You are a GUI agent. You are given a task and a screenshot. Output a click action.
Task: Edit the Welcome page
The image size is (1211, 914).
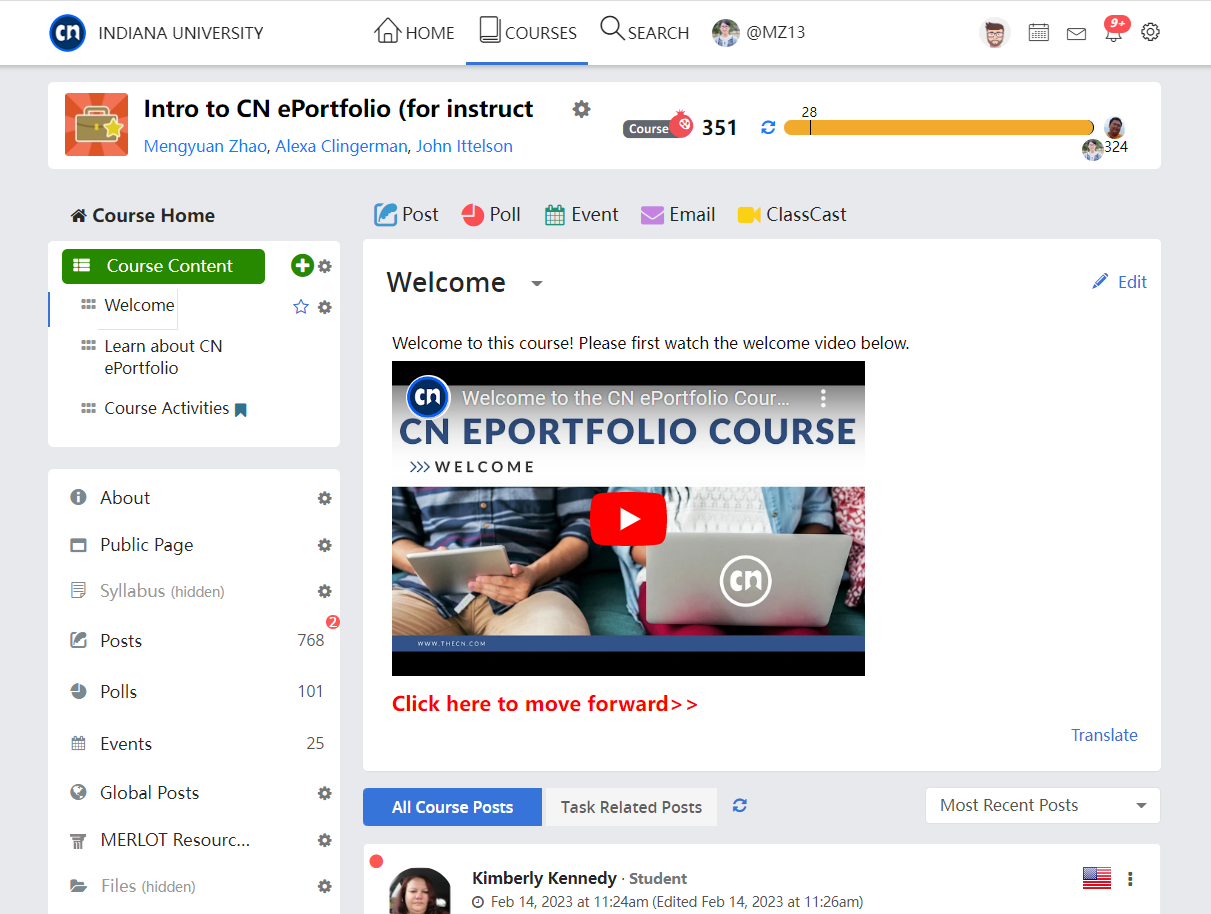tap(1120, 282)
